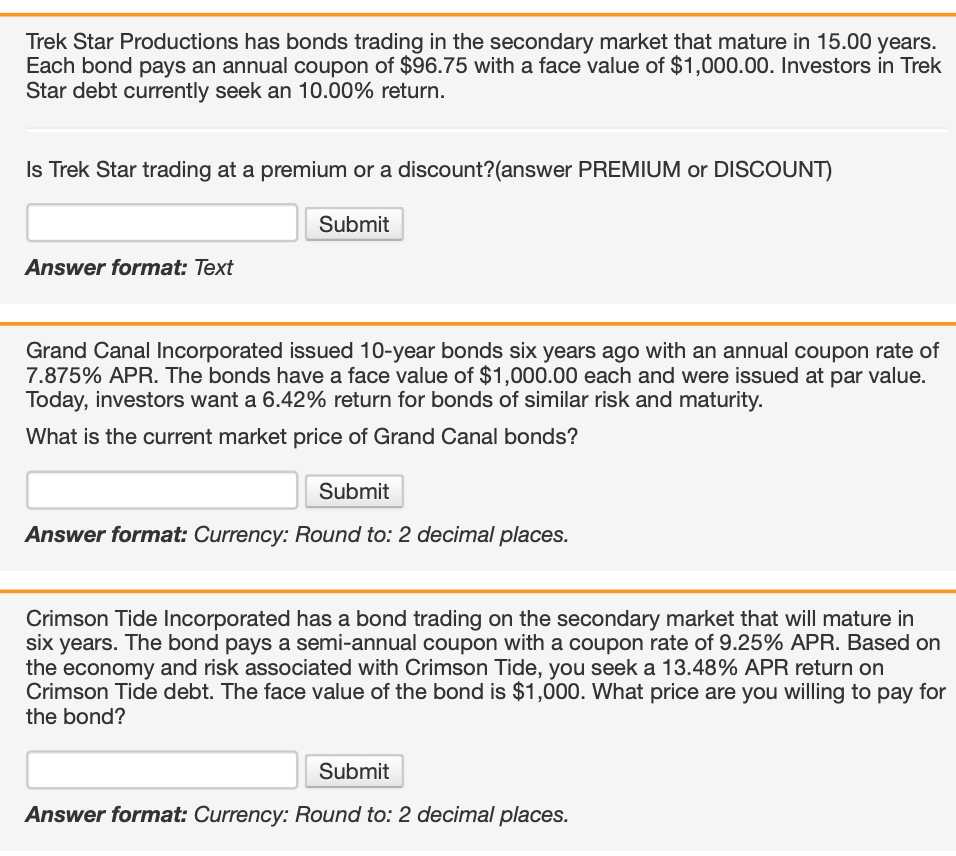
Task: Click the Trek Star premium or discount answer field
Action: coord(162,223)
